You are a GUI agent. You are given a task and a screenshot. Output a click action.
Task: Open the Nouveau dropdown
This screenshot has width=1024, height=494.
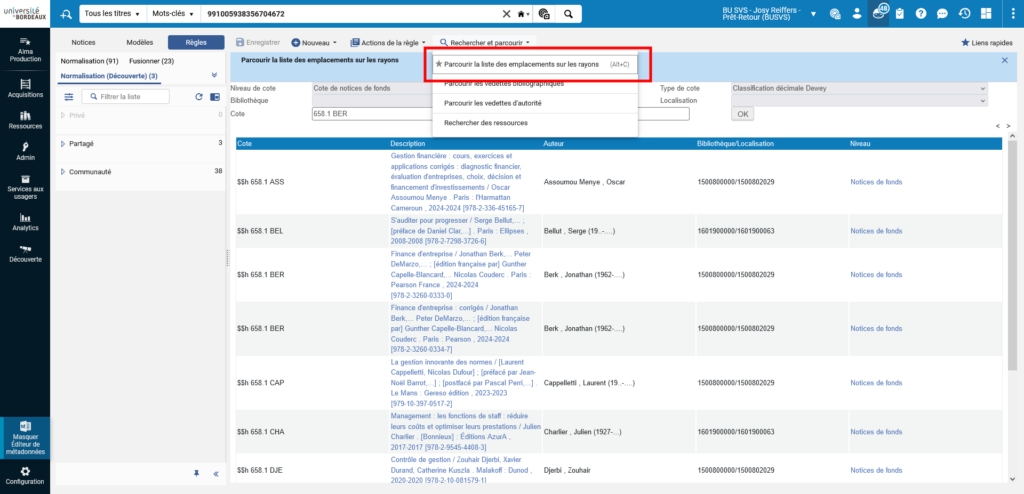click(x=314, y=42)
